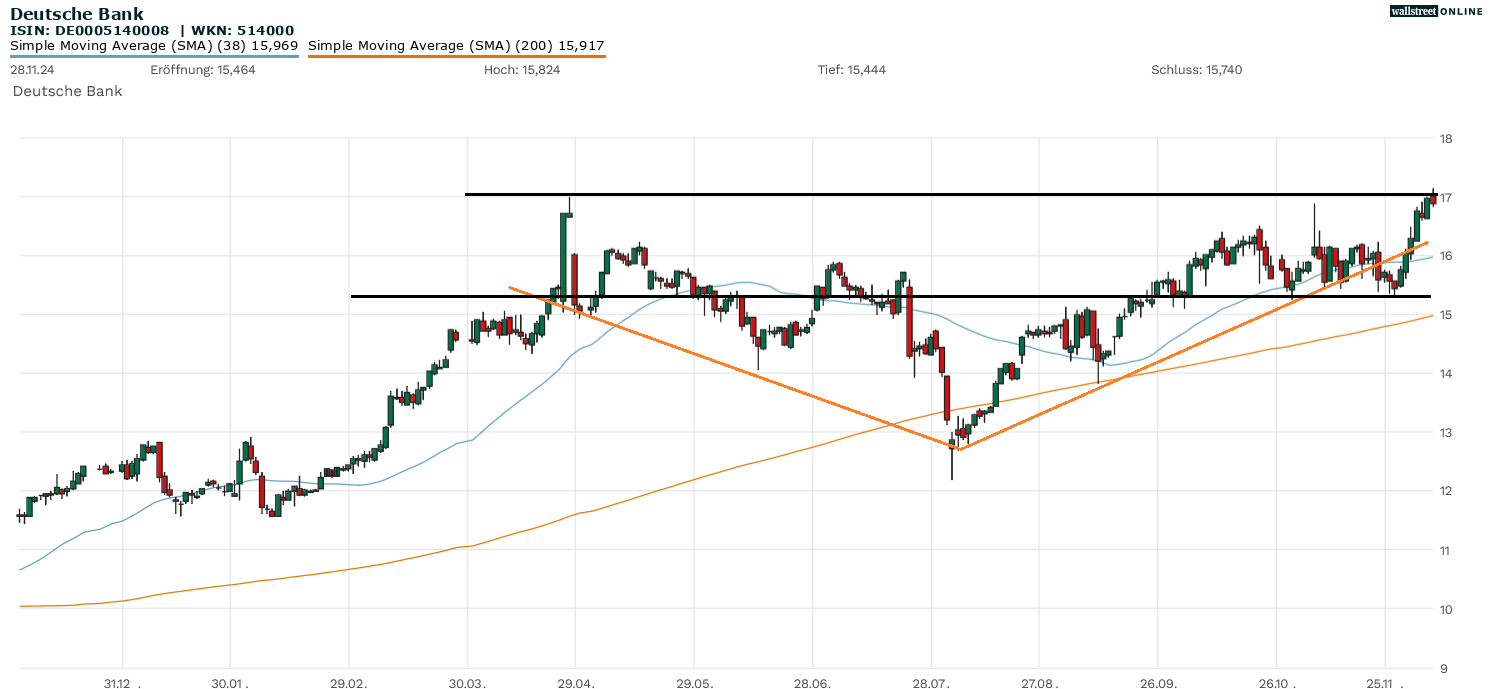Click the orange swatch line under SMA (200)

tap(456, 57)
